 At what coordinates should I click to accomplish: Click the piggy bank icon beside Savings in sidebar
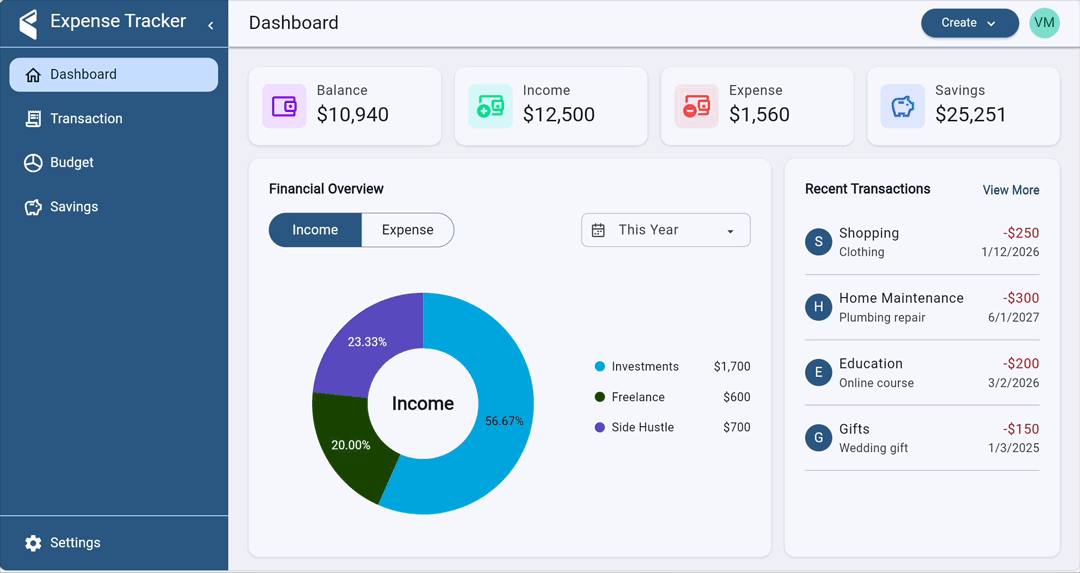(33, 207)
